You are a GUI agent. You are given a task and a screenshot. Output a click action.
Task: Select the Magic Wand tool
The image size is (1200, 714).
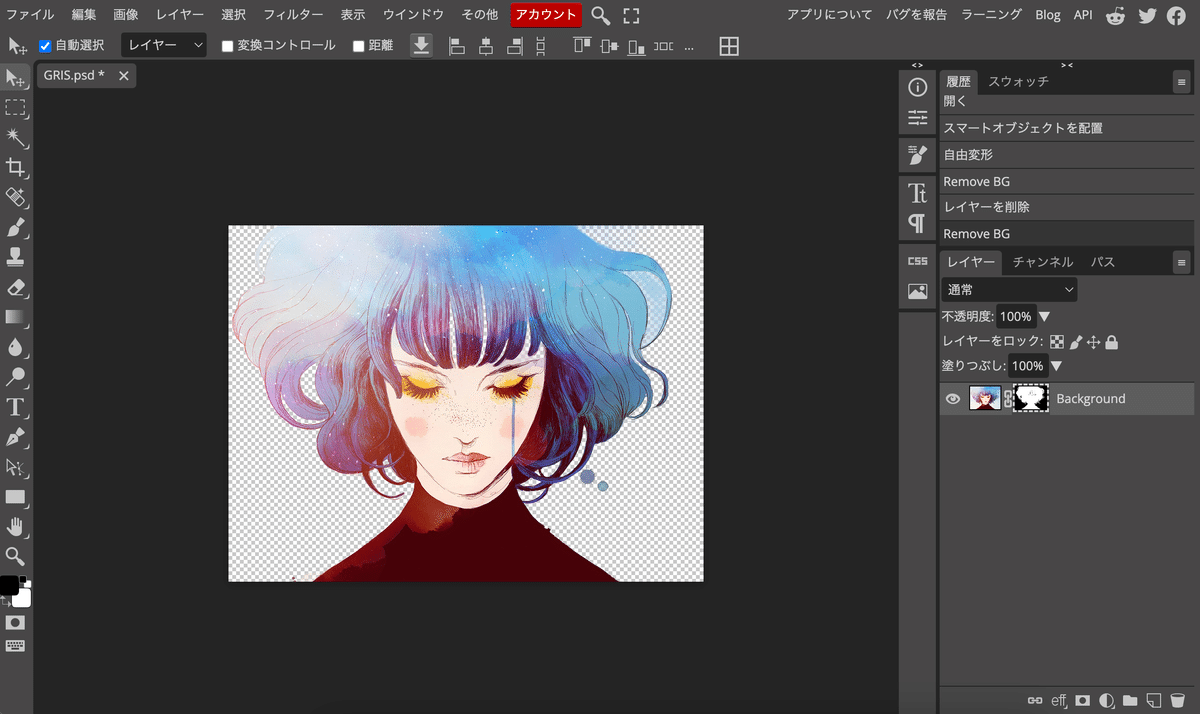tap(15, 137)
